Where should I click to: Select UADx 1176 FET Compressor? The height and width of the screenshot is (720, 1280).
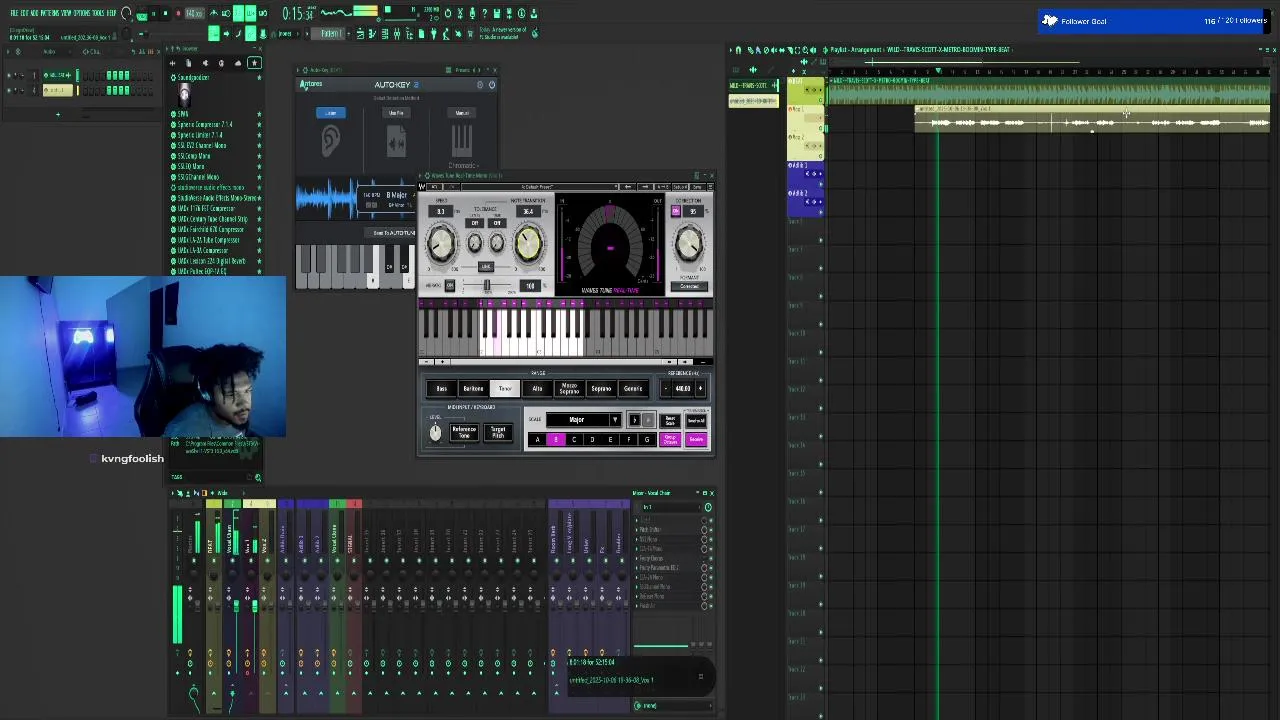tap(206, 209)
